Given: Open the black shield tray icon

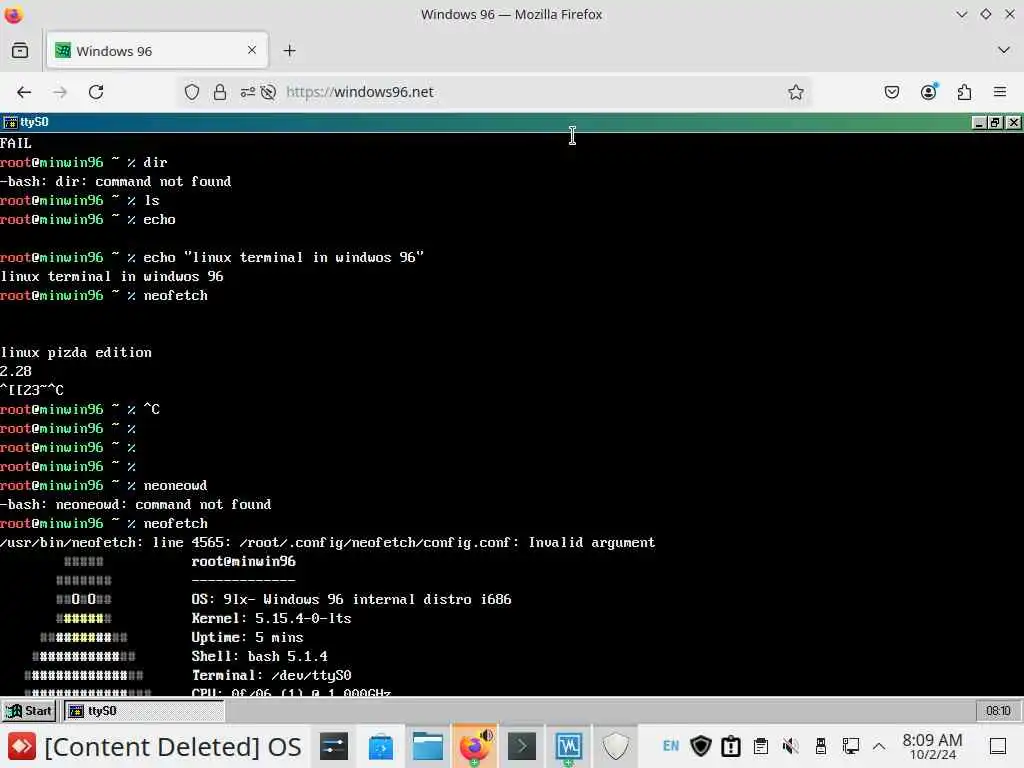Looking at the screenshot, I should [x=701, y=746].
